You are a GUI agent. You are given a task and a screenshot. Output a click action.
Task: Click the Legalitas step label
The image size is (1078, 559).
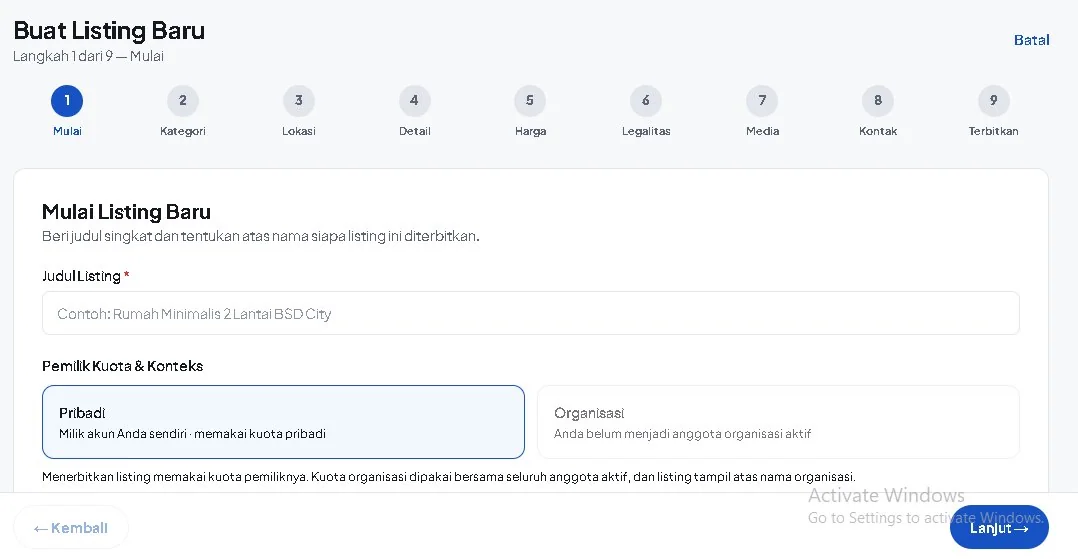[646, 131]
